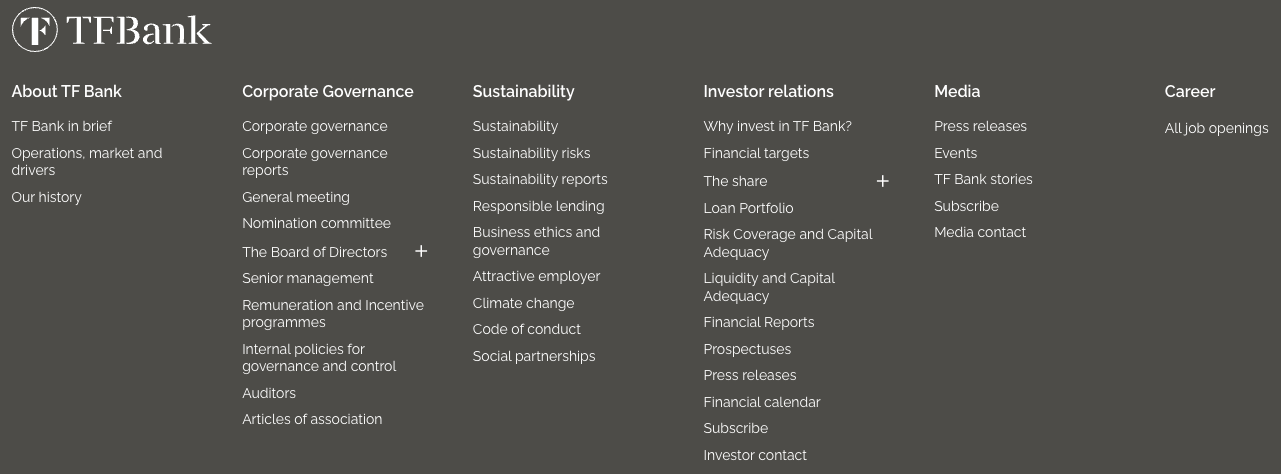Screen dimensions: 1281x474
Task: Go to Media contact page
Action: pos(980,232)
